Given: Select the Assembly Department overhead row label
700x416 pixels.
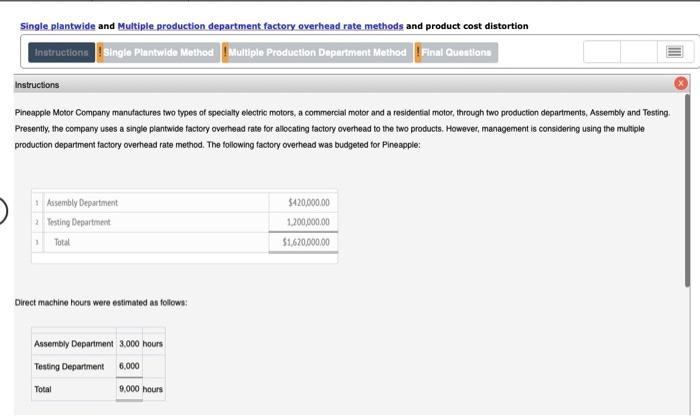Looking at the screenshot, I should point(82,203).
